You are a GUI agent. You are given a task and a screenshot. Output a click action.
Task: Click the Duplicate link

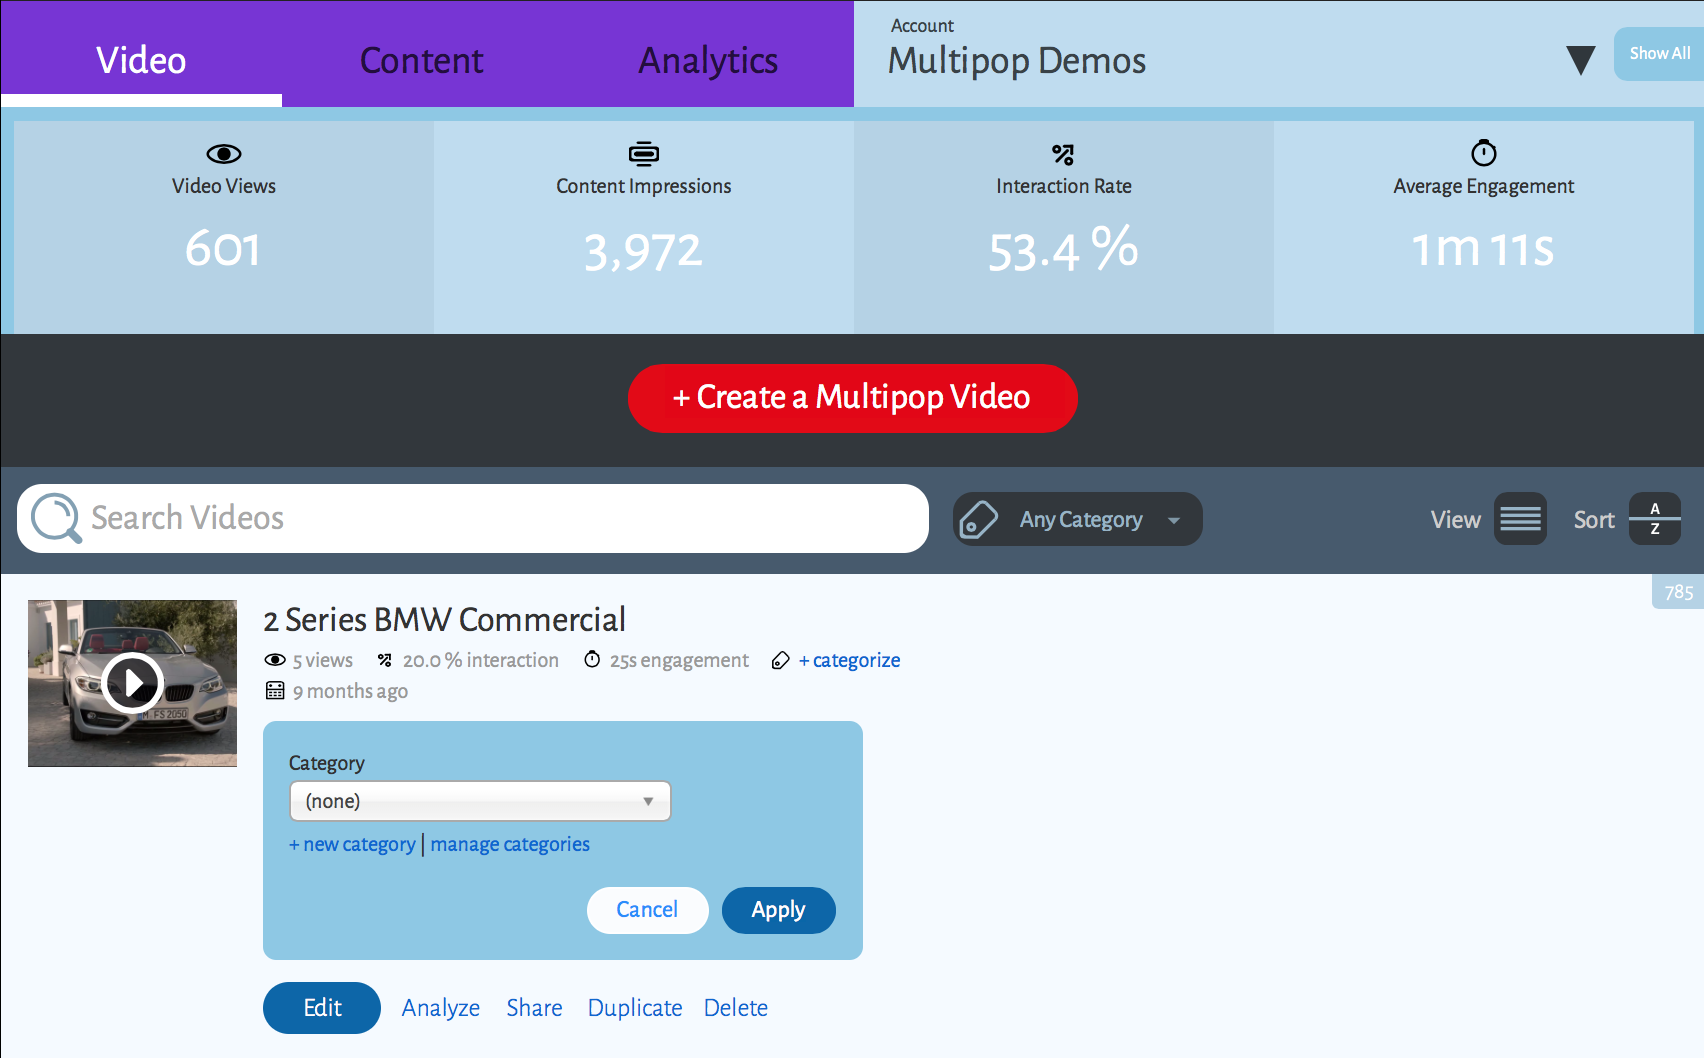[635, 1008]
